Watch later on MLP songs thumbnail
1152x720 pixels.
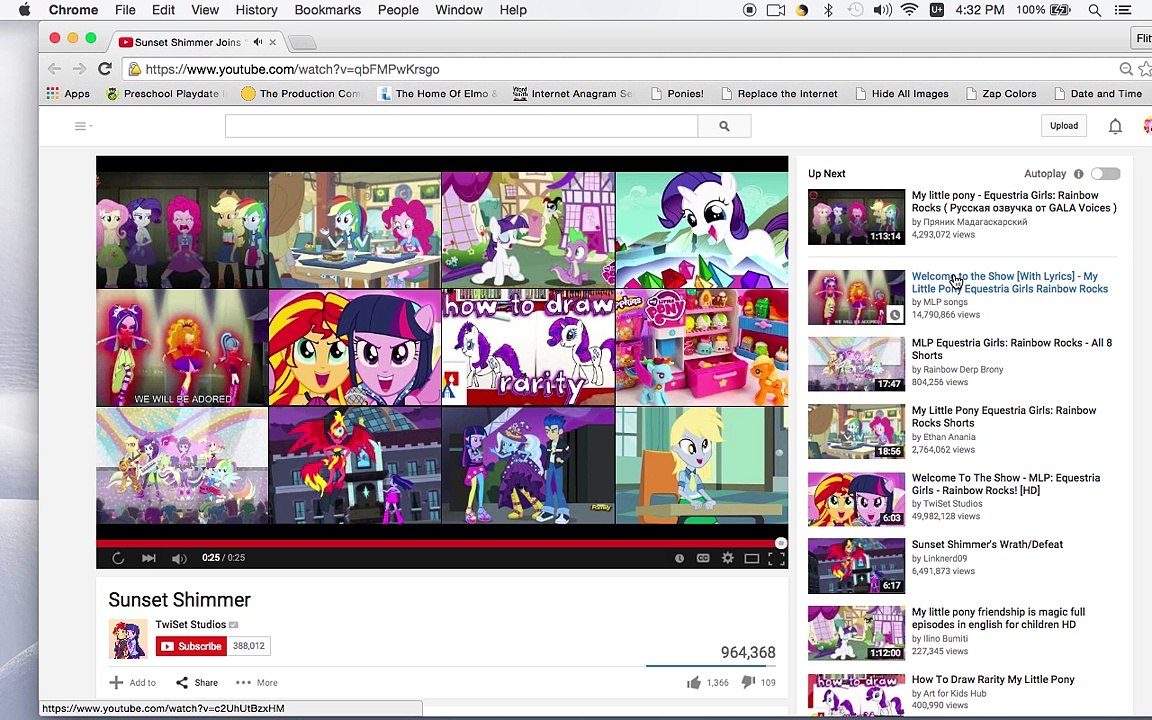895,314
